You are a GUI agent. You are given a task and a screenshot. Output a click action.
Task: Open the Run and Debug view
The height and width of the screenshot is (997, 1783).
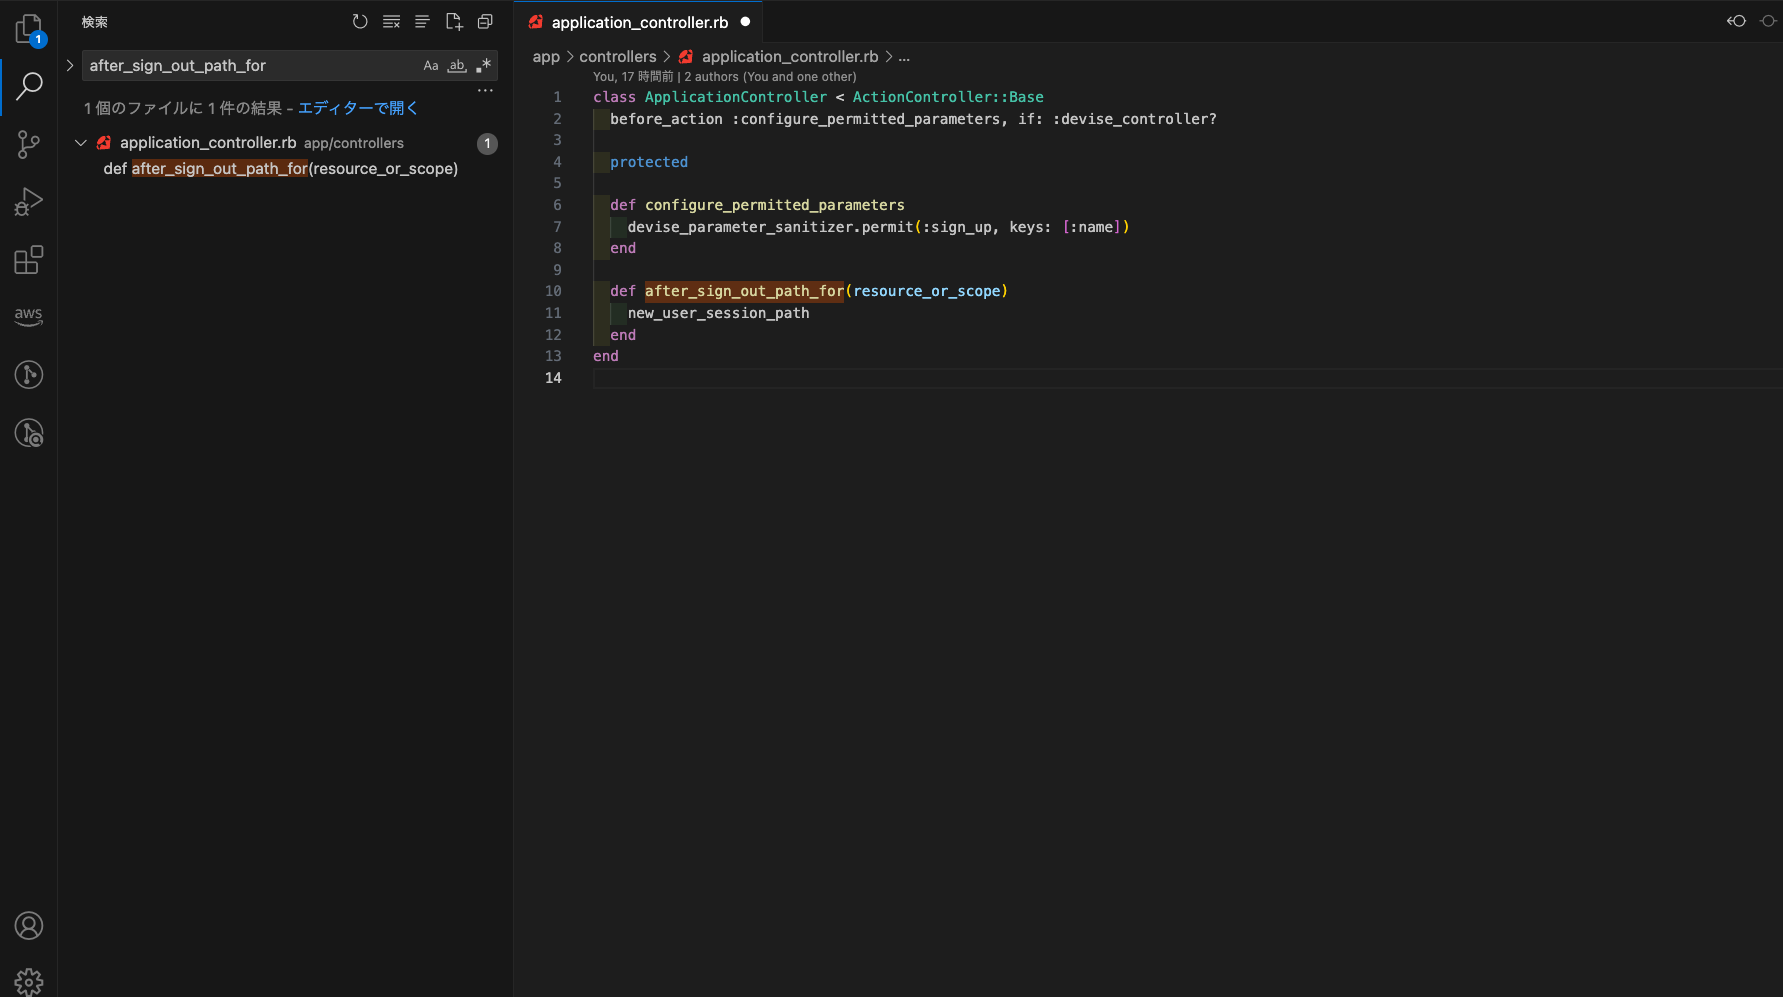pyautogui.click(x=28, y=202)
